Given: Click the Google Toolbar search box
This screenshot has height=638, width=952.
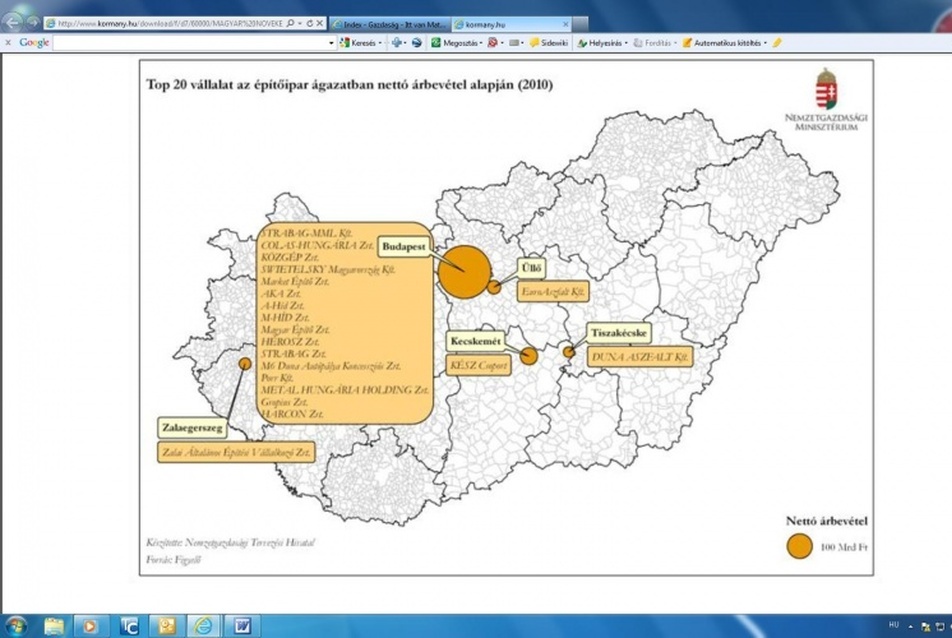Looking at the screenshot, I should coord(190,42).
